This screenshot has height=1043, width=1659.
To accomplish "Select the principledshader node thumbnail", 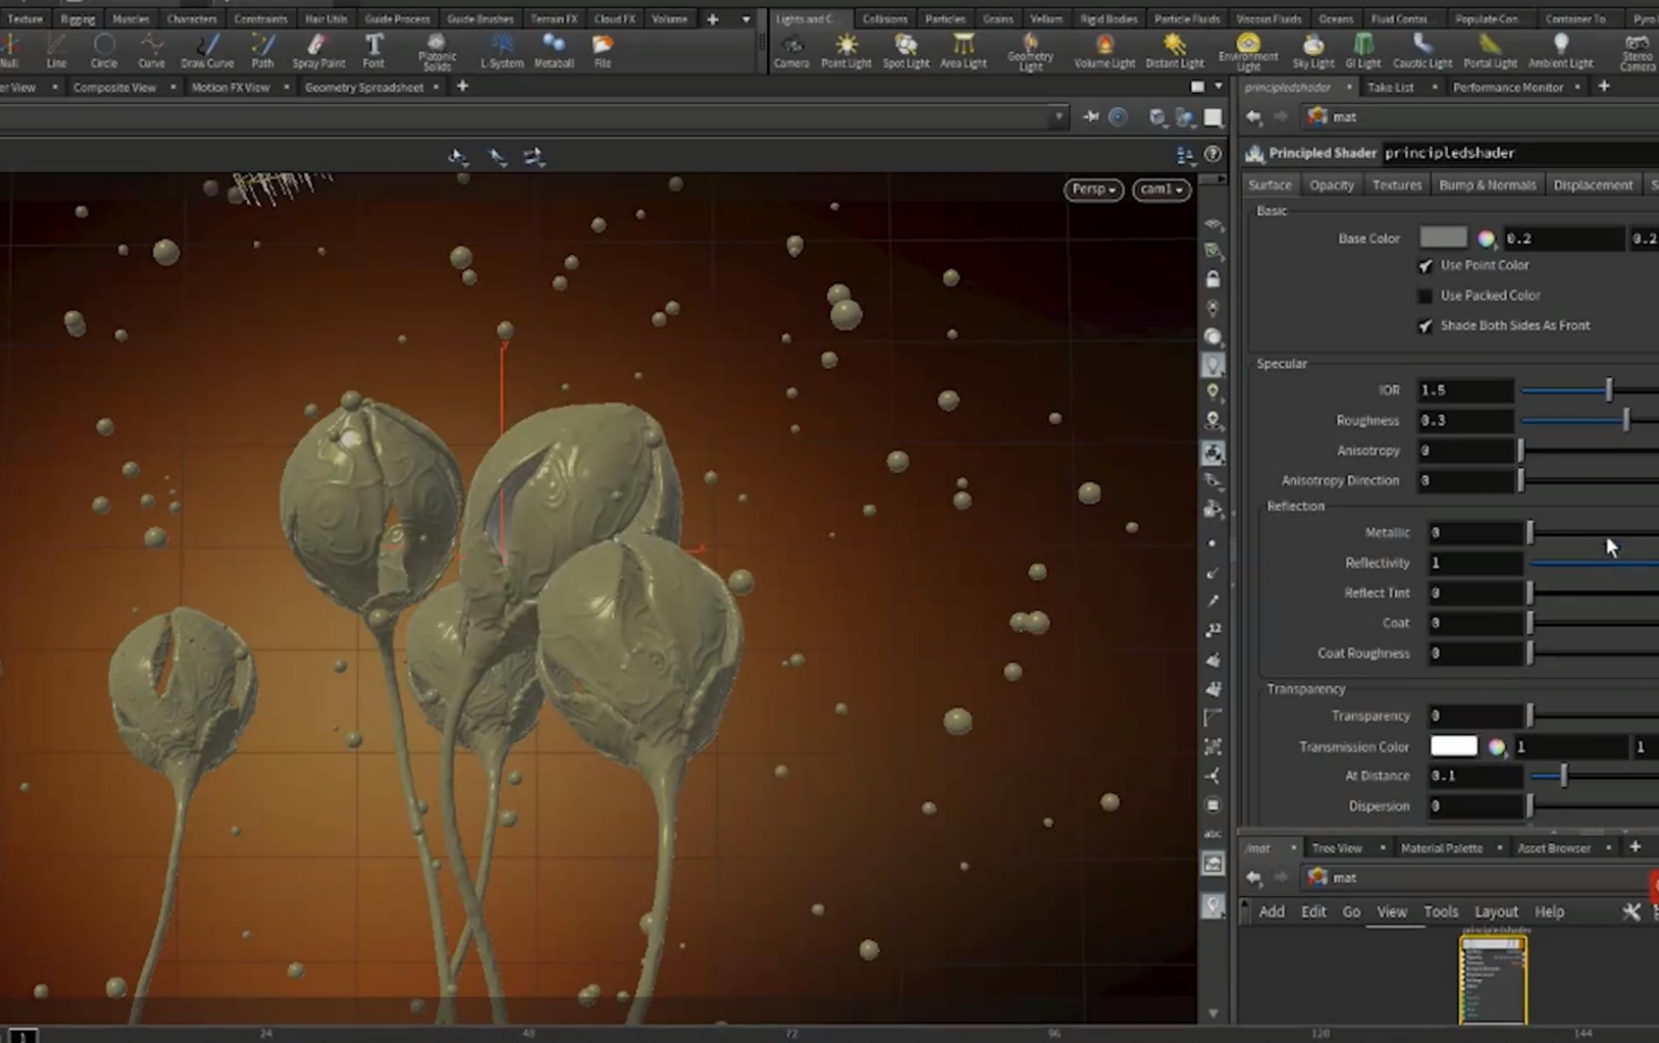I will point(1493,980).
